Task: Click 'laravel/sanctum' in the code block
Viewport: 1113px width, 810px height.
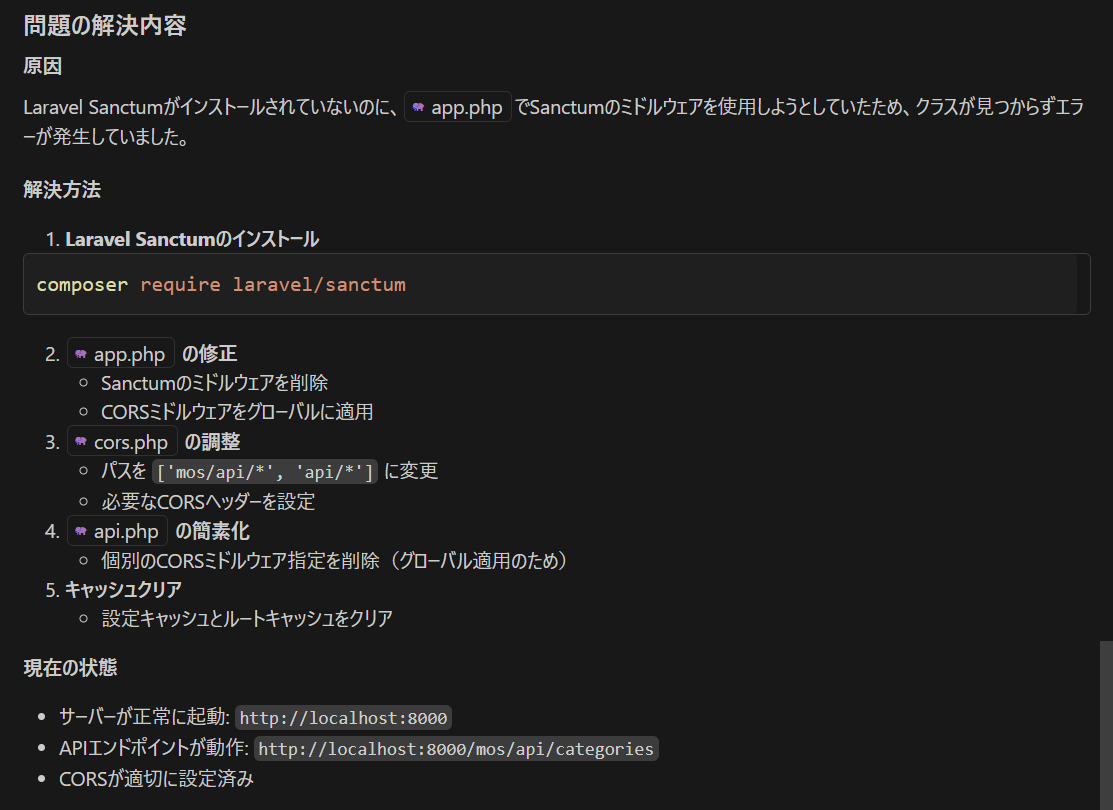Action: (x=319, y=285)
